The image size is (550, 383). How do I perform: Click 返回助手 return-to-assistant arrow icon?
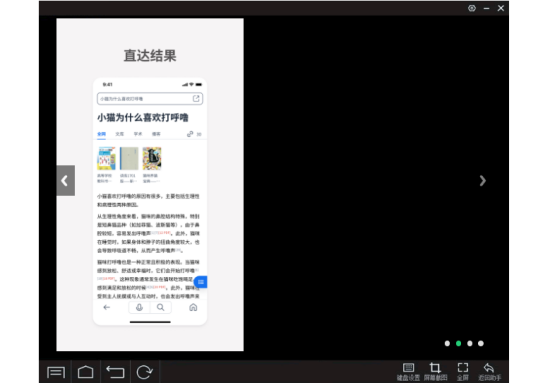point(489,372)
